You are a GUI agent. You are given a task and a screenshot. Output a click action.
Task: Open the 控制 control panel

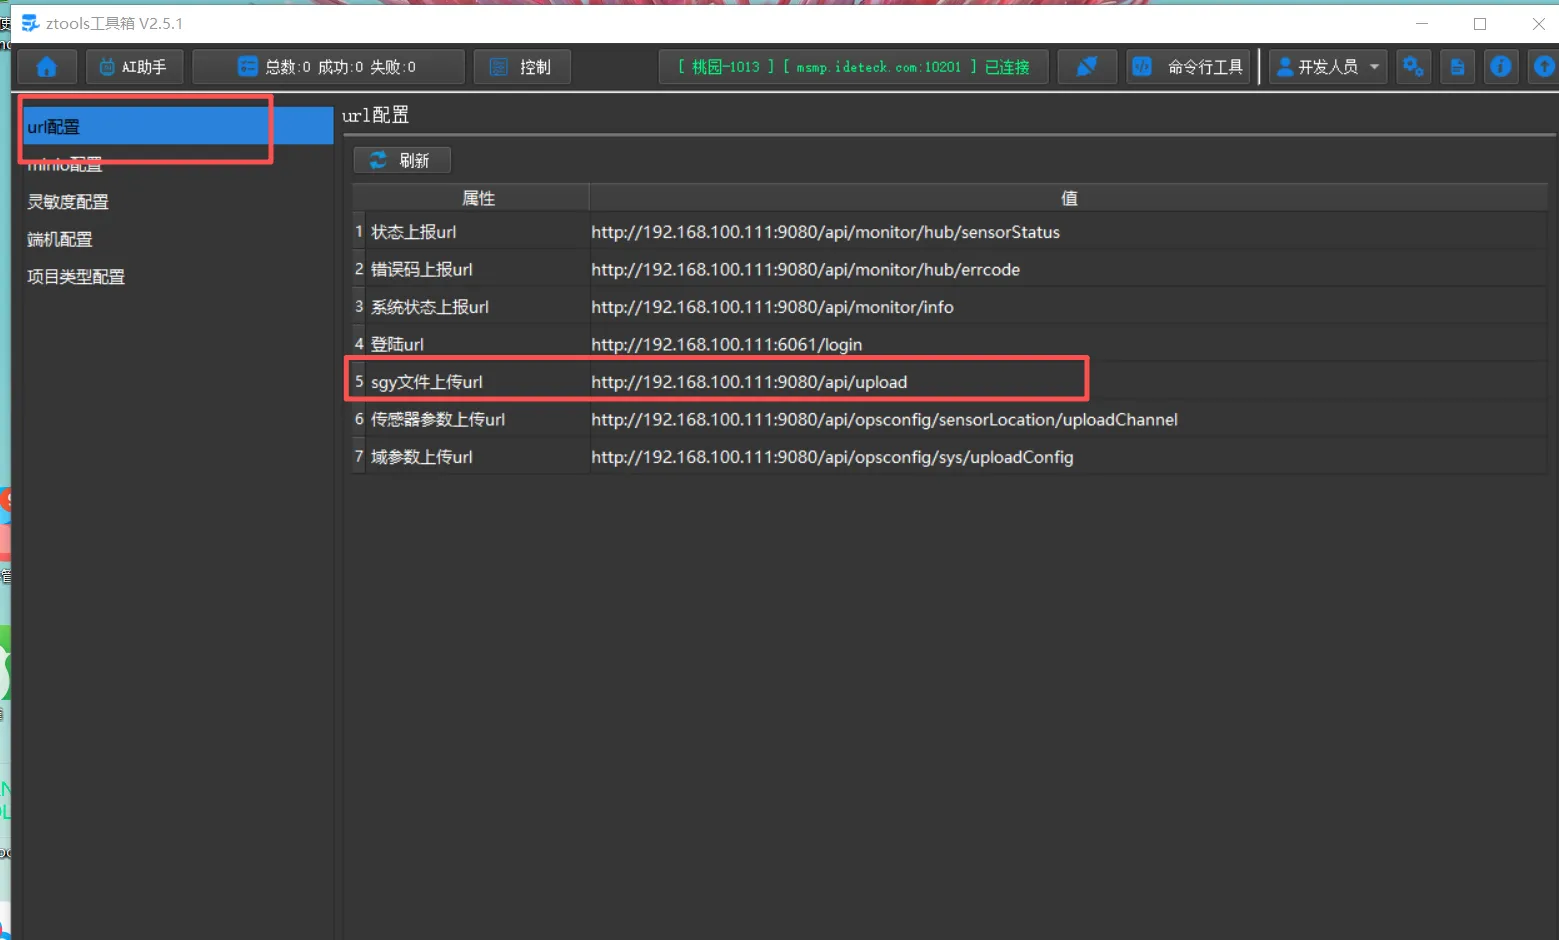(x=521, y=67)
